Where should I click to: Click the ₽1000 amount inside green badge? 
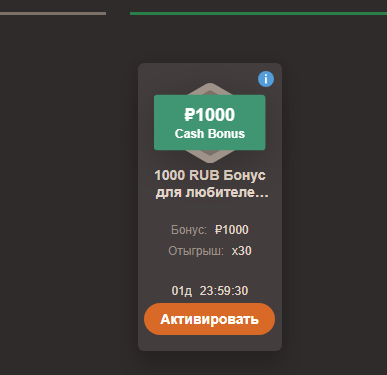coord(210,115)
